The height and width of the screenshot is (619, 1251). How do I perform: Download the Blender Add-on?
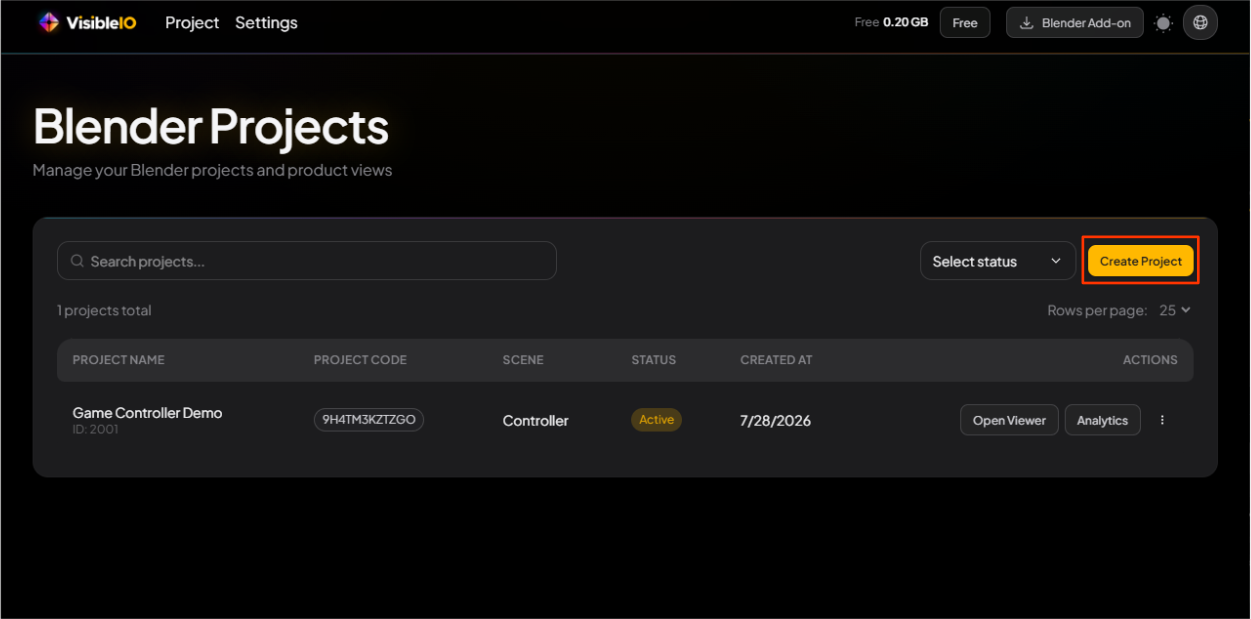tap(1074, 23)
